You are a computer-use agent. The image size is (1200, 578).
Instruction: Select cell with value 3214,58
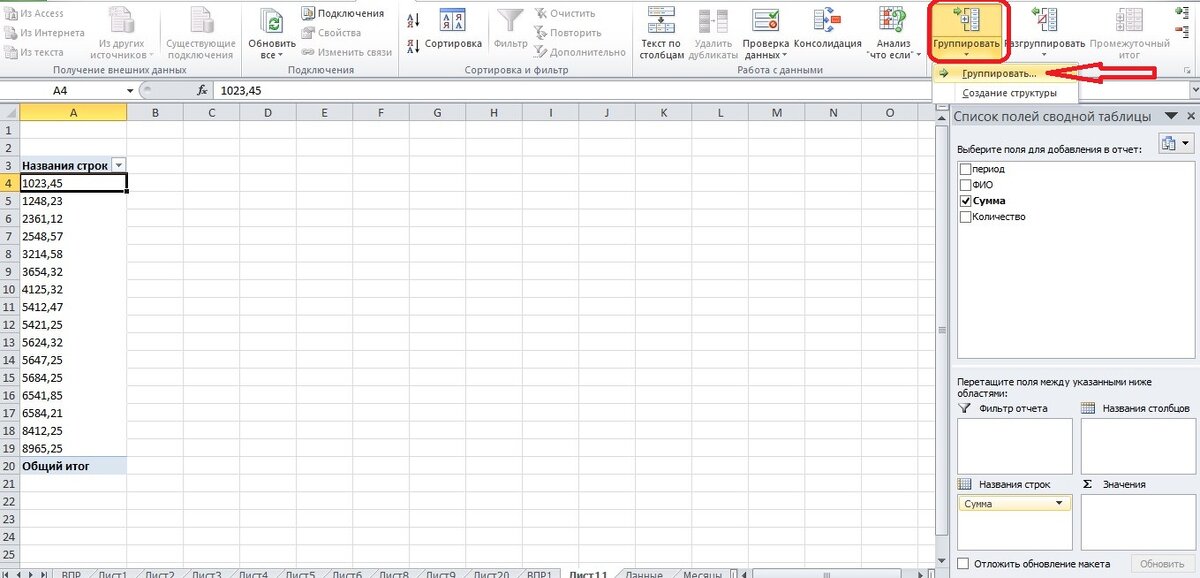(x=73, y=254)
